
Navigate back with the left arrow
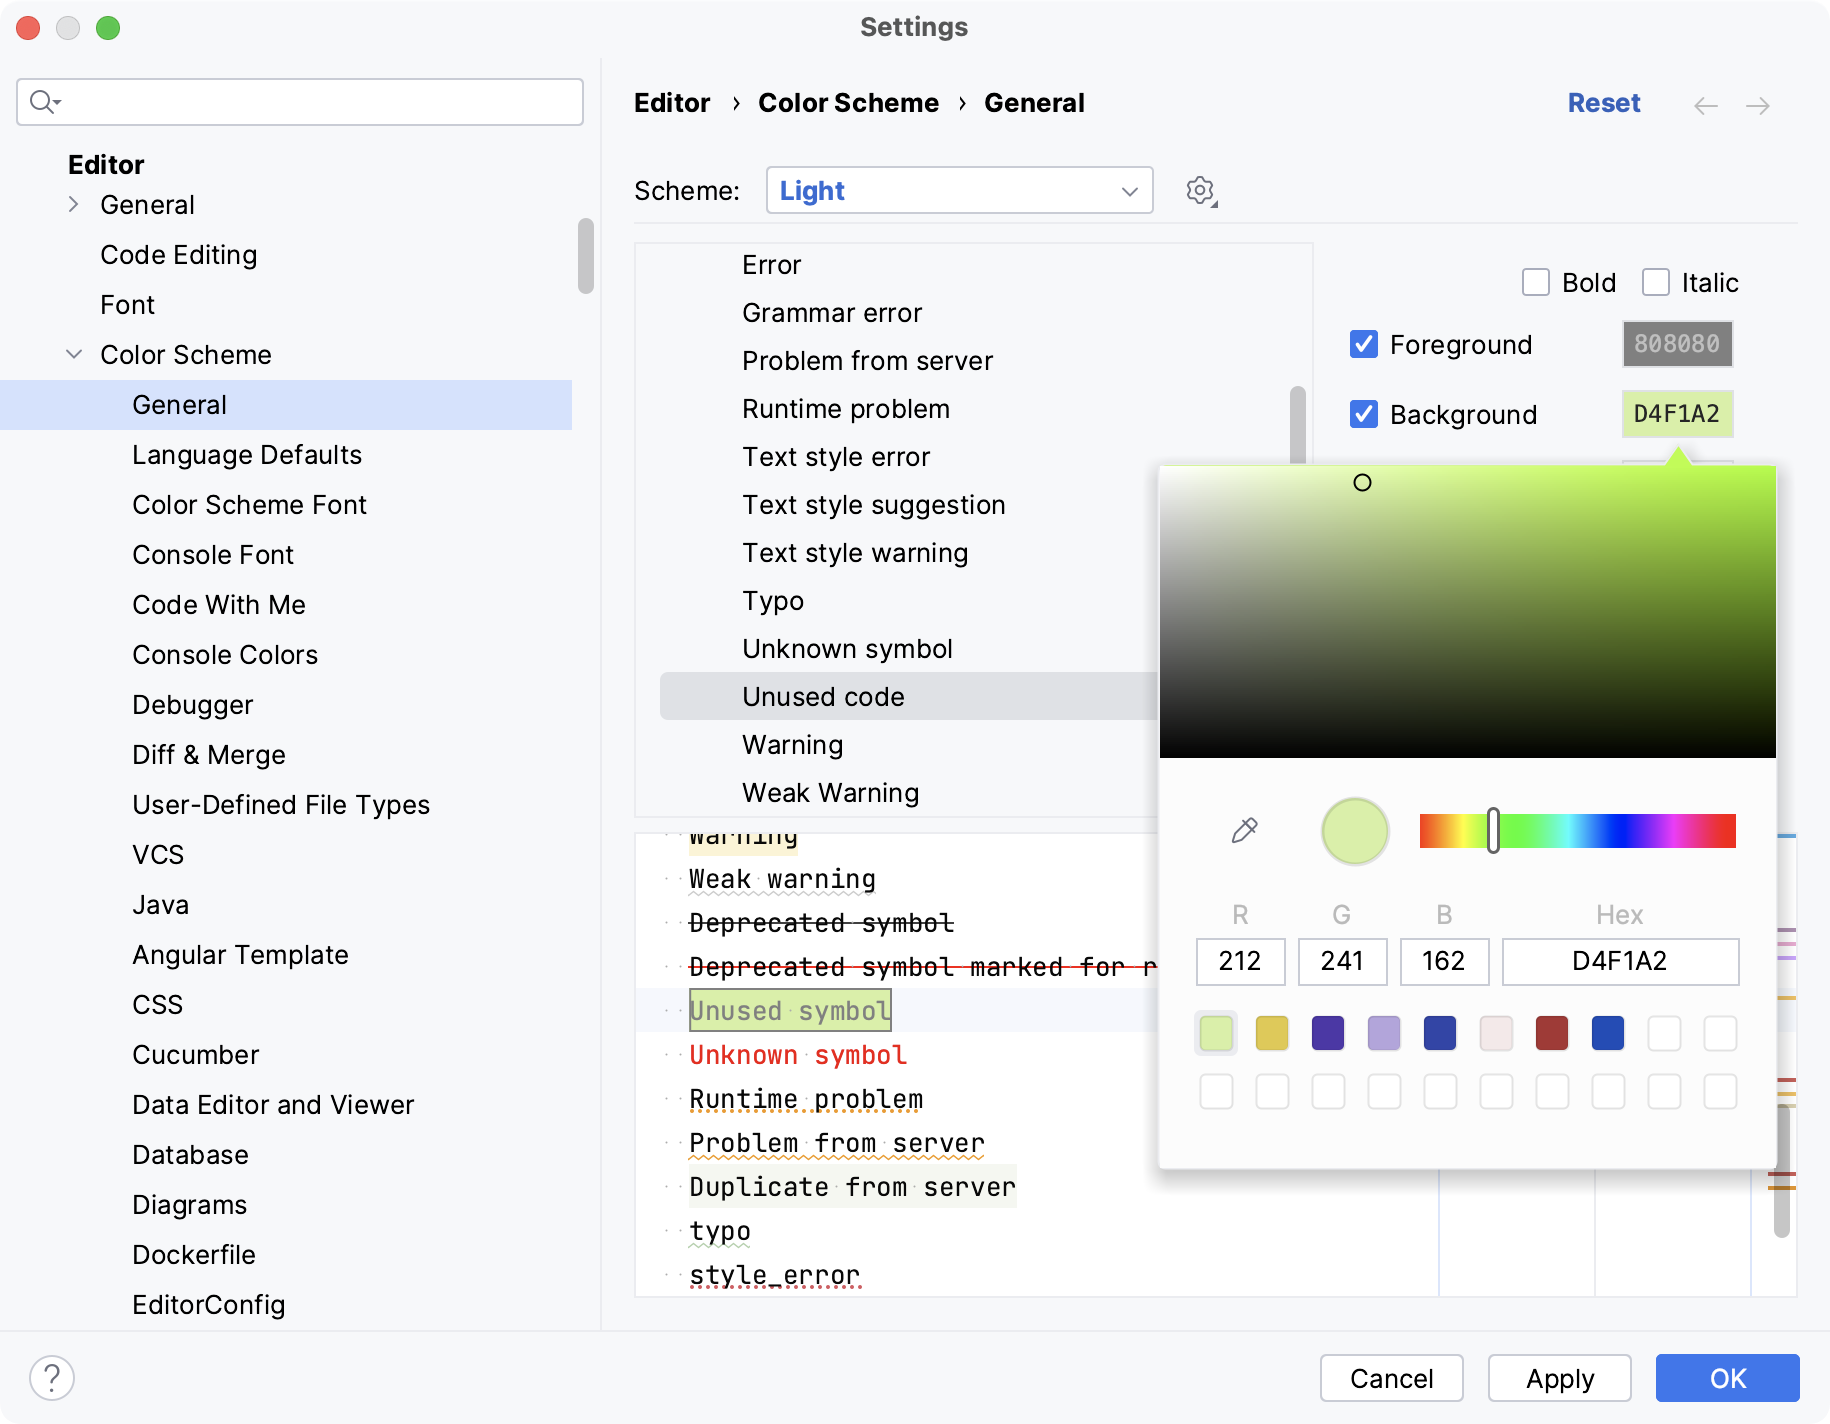1706,105
